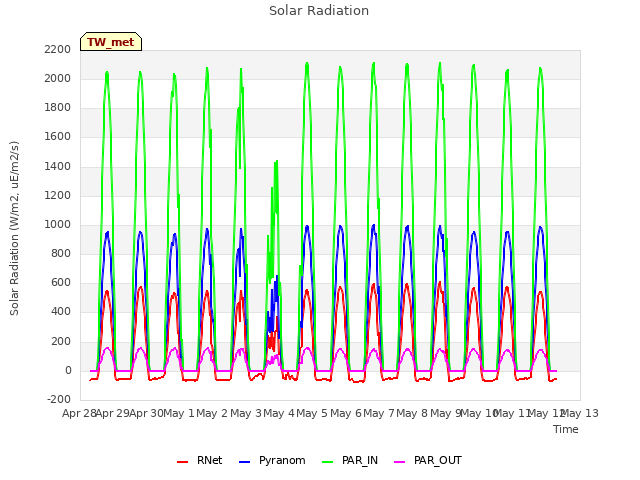The width and height of the screenshot is (640, 480).
Task: Click the May 4 x-axis tick label
Action: [279, 413]
